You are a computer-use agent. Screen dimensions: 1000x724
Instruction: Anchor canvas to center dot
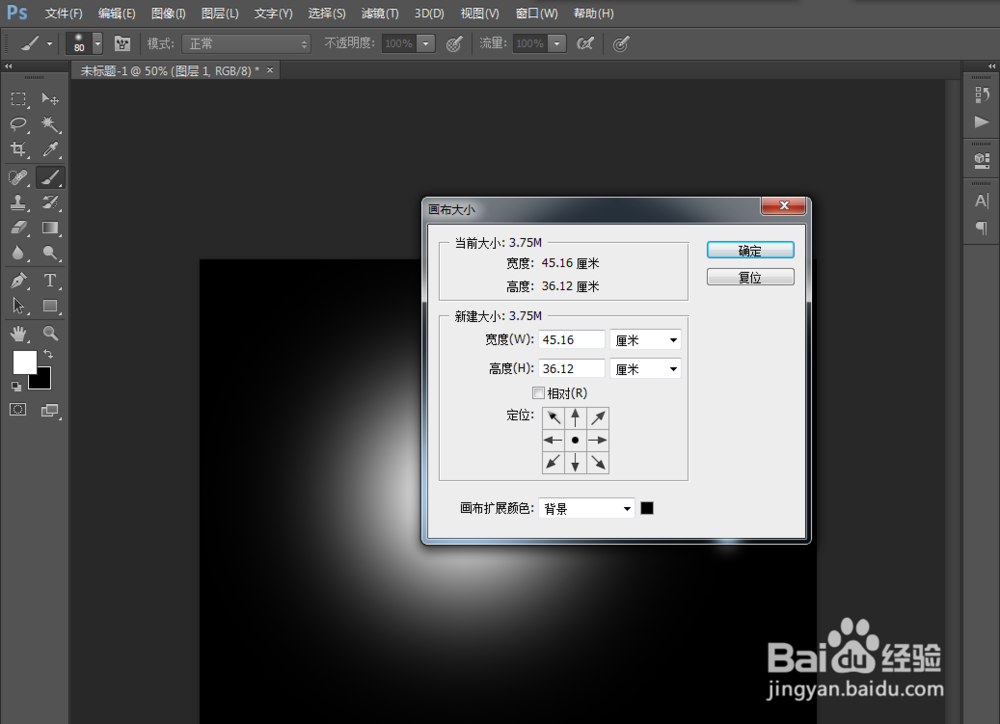575,440
